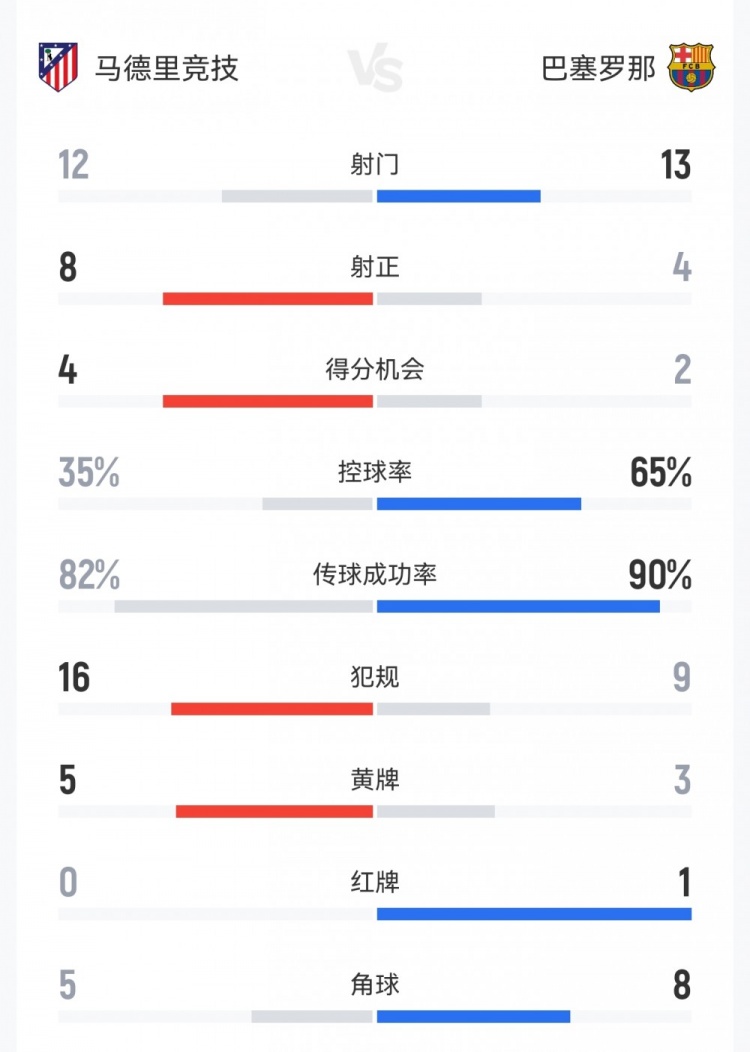Open the 巴塞罗那 team name link

599,69
